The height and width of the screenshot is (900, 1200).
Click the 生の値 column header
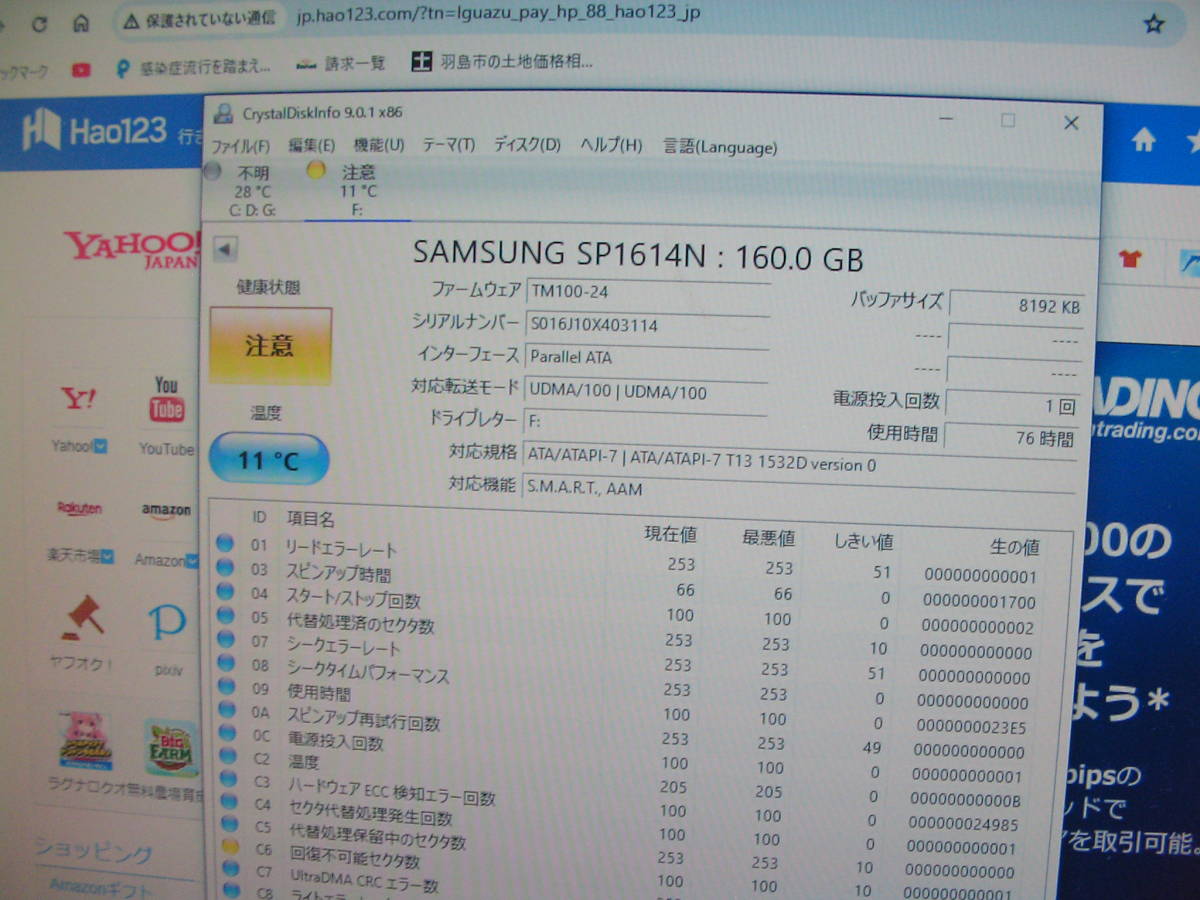1014,547
